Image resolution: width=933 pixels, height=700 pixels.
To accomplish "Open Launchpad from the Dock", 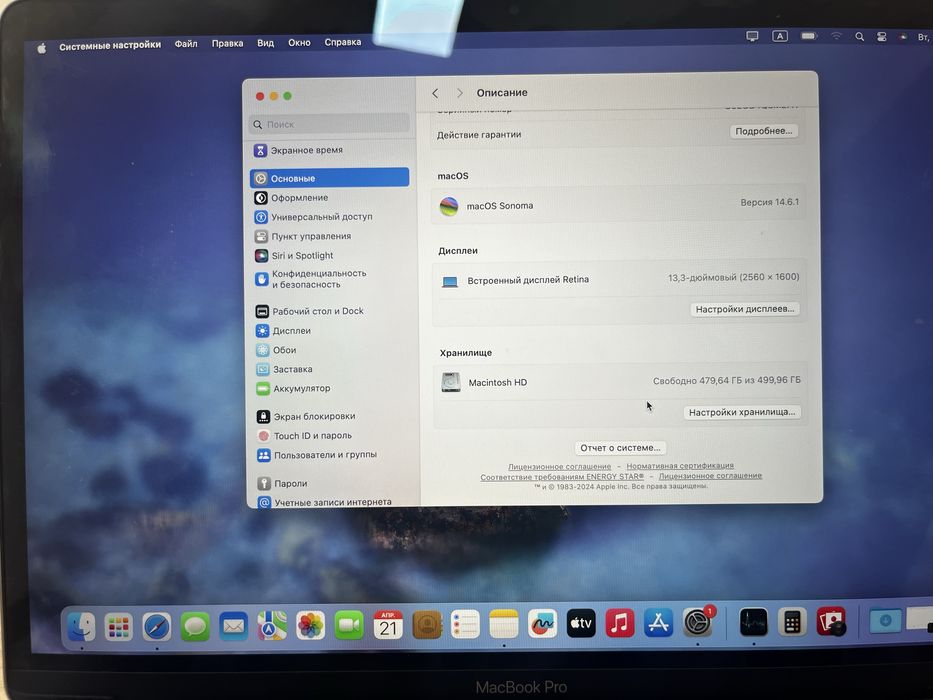I will [118, 627].
